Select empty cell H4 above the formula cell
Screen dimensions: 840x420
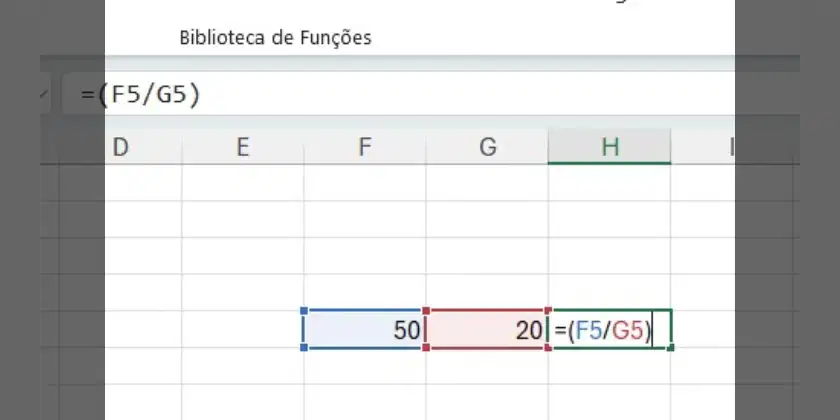coord(609,292)
